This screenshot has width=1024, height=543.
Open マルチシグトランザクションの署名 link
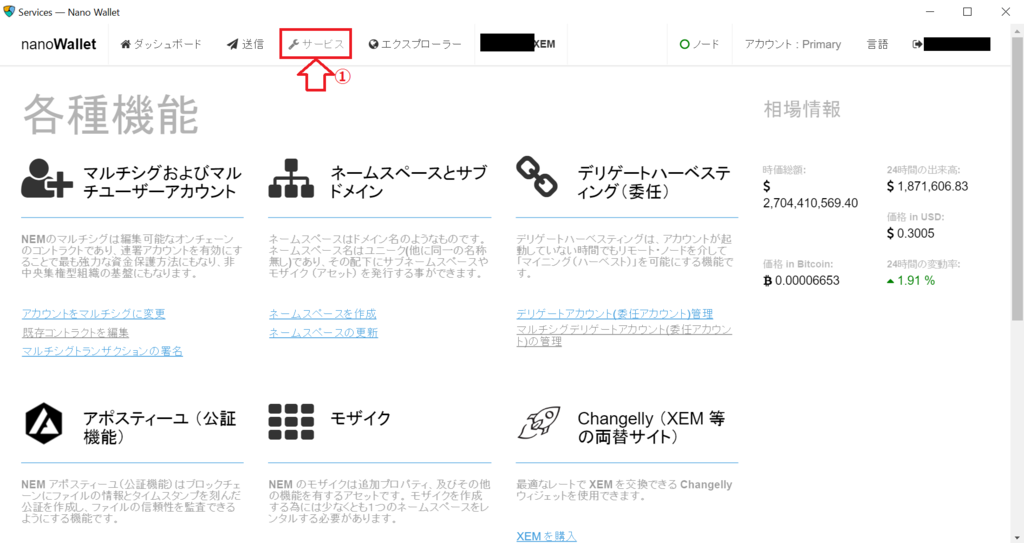point(103,351)
